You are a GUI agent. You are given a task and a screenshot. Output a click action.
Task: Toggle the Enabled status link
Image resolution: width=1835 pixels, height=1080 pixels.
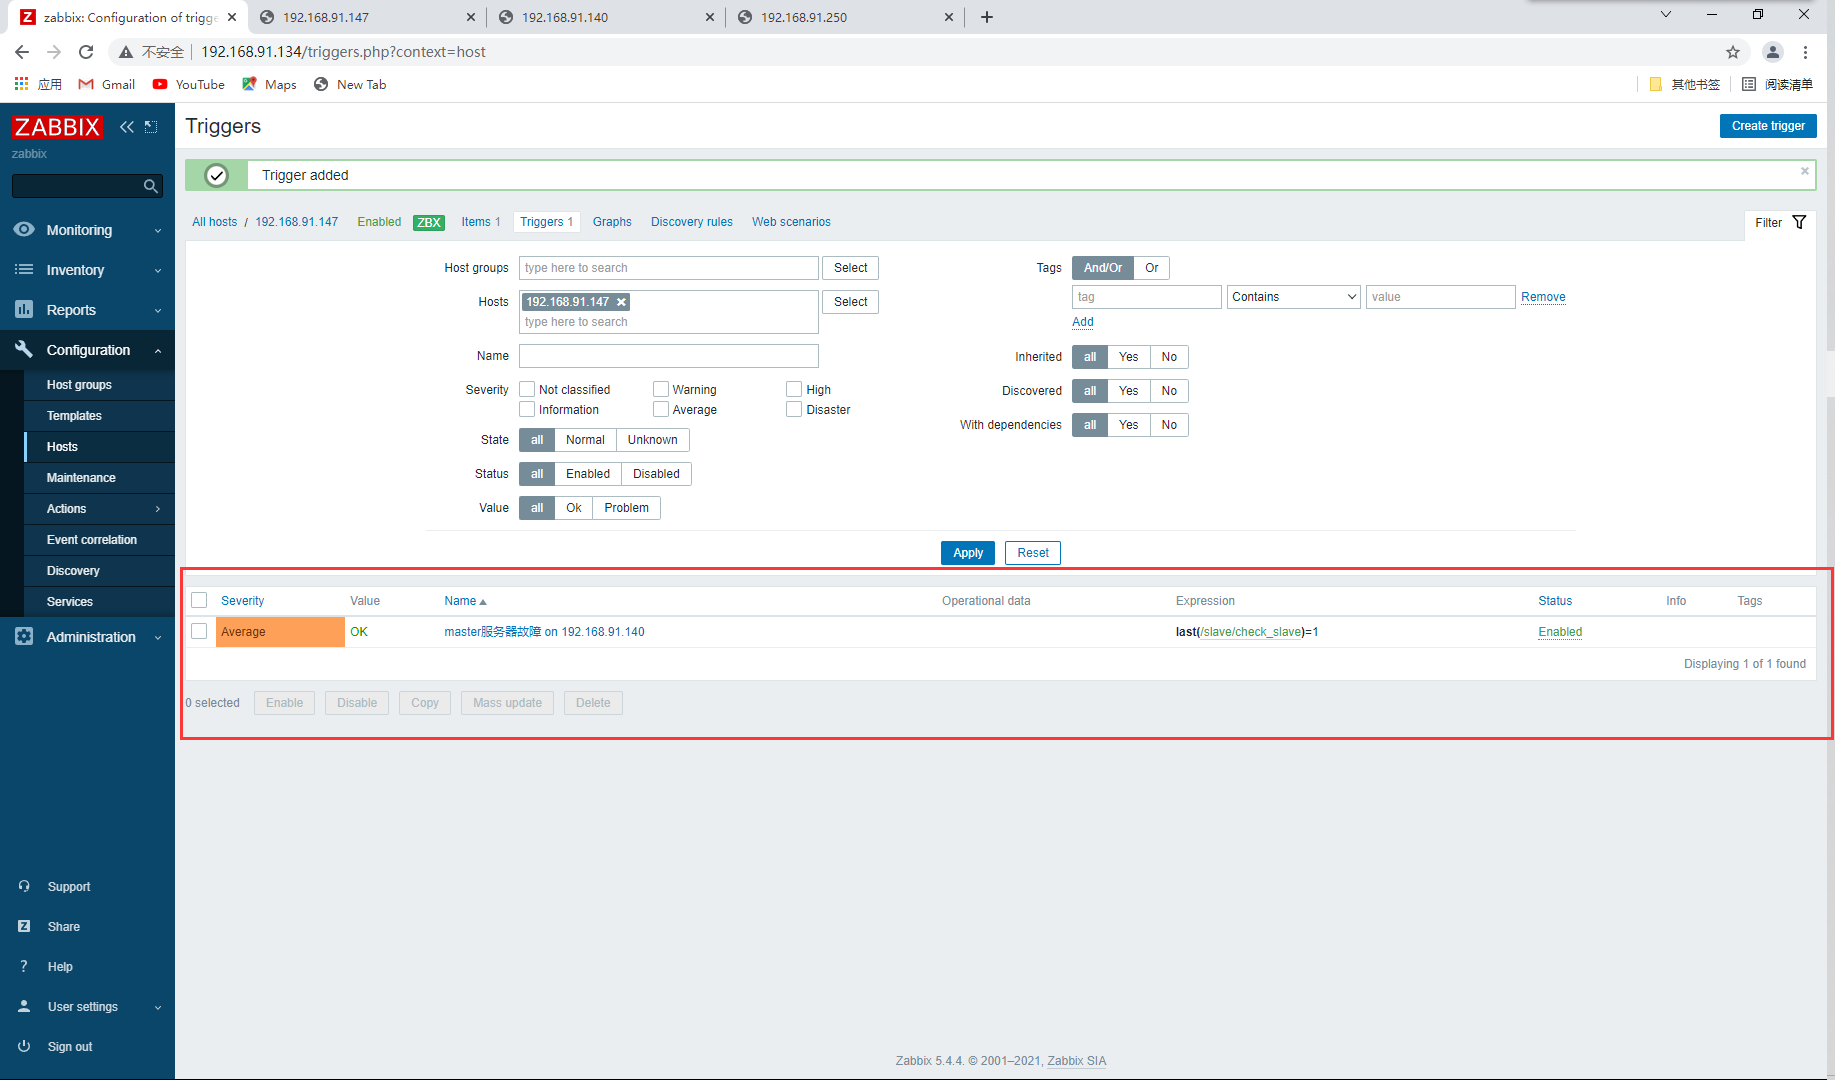[x=1560, y=632]
